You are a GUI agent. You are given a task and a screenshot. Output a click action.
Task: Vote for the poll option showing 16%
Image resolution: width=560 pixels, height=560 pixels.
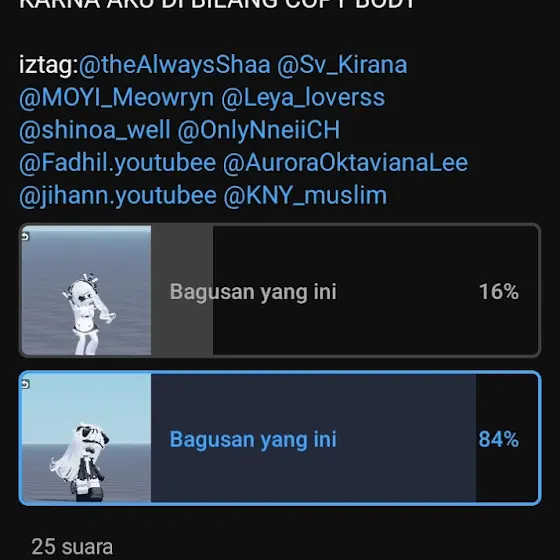[280, 290]
